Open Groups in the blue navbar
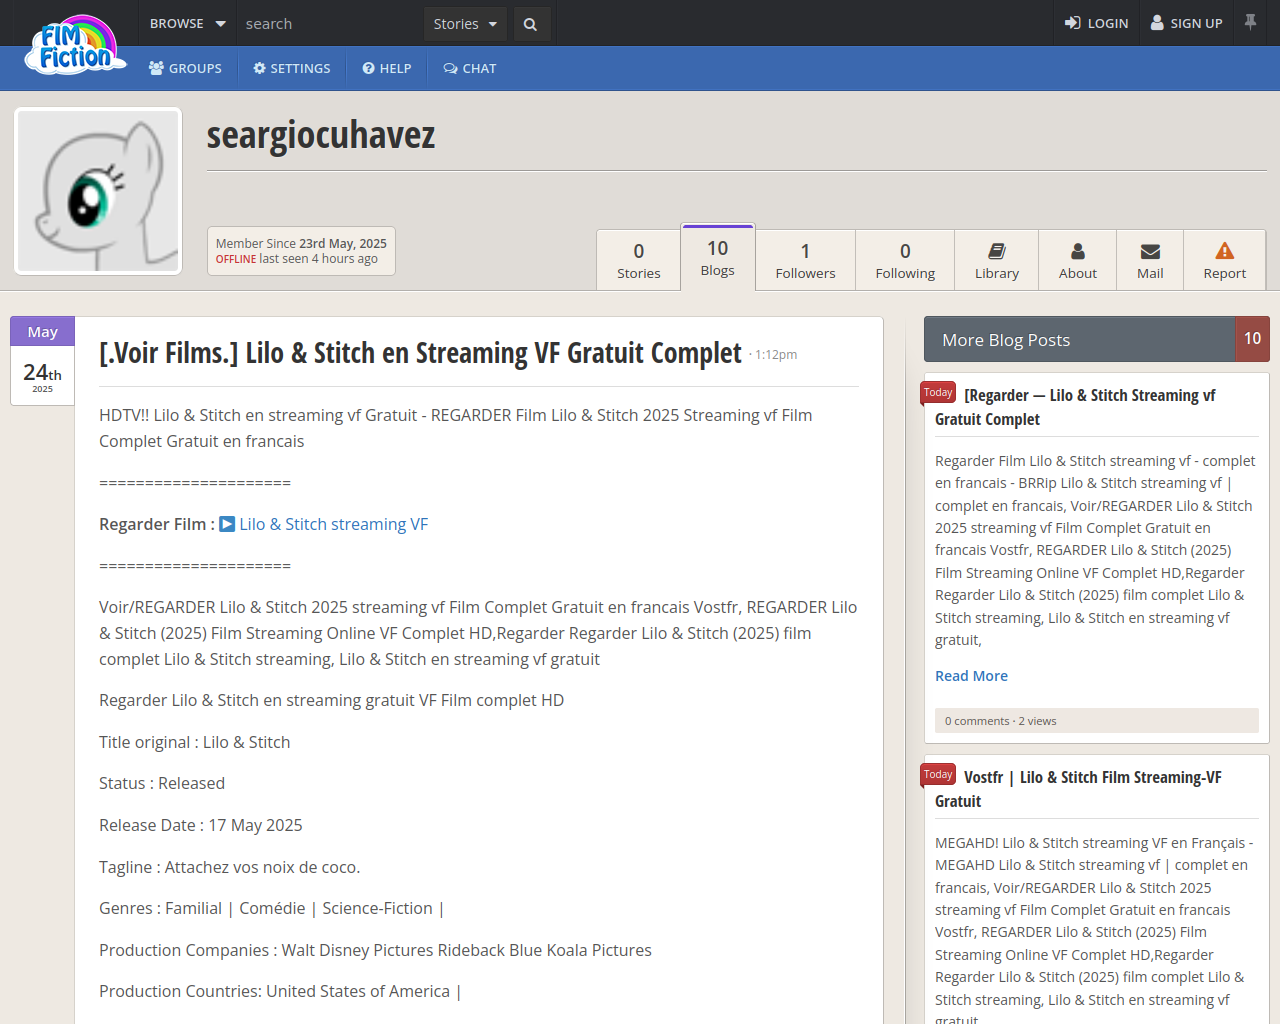Screen dimensions: 1280x1024 point(185,68)
